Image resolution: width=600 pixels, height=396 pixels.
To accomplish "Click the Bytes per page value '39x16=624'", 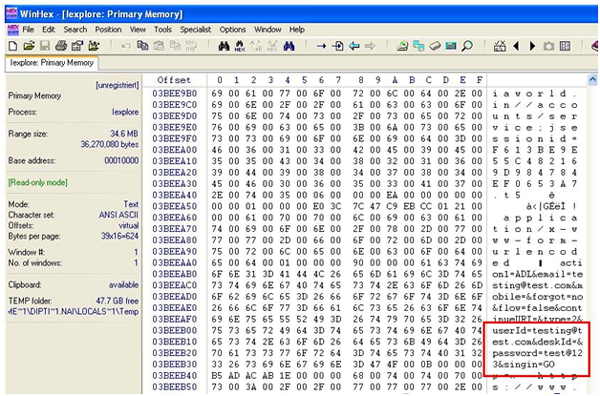I will pos(120,236).
